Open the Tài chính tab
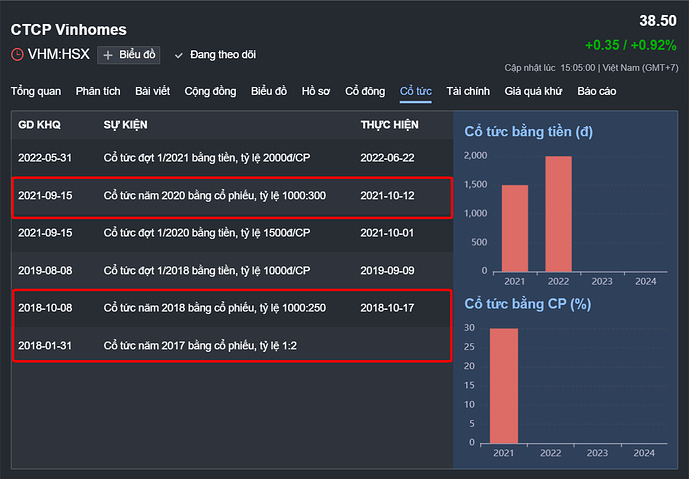689x479 pixels. tap(468, 91)
